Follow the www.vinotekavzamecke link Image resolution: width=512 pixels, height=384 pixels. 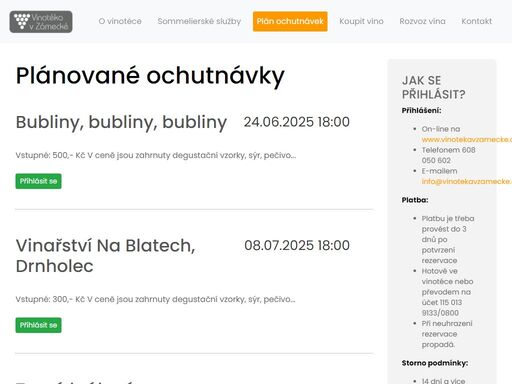(467, 139)
